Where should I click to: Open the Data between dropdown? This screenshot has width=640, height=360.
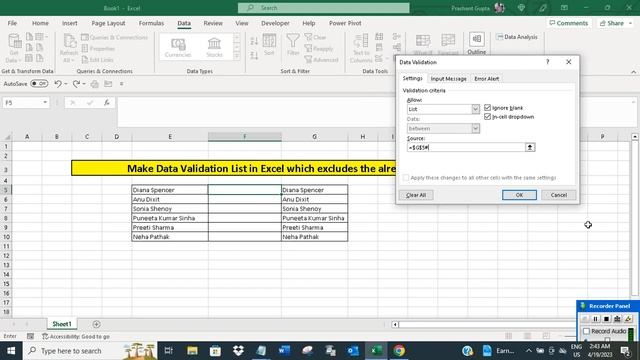[x=476, y=129]
